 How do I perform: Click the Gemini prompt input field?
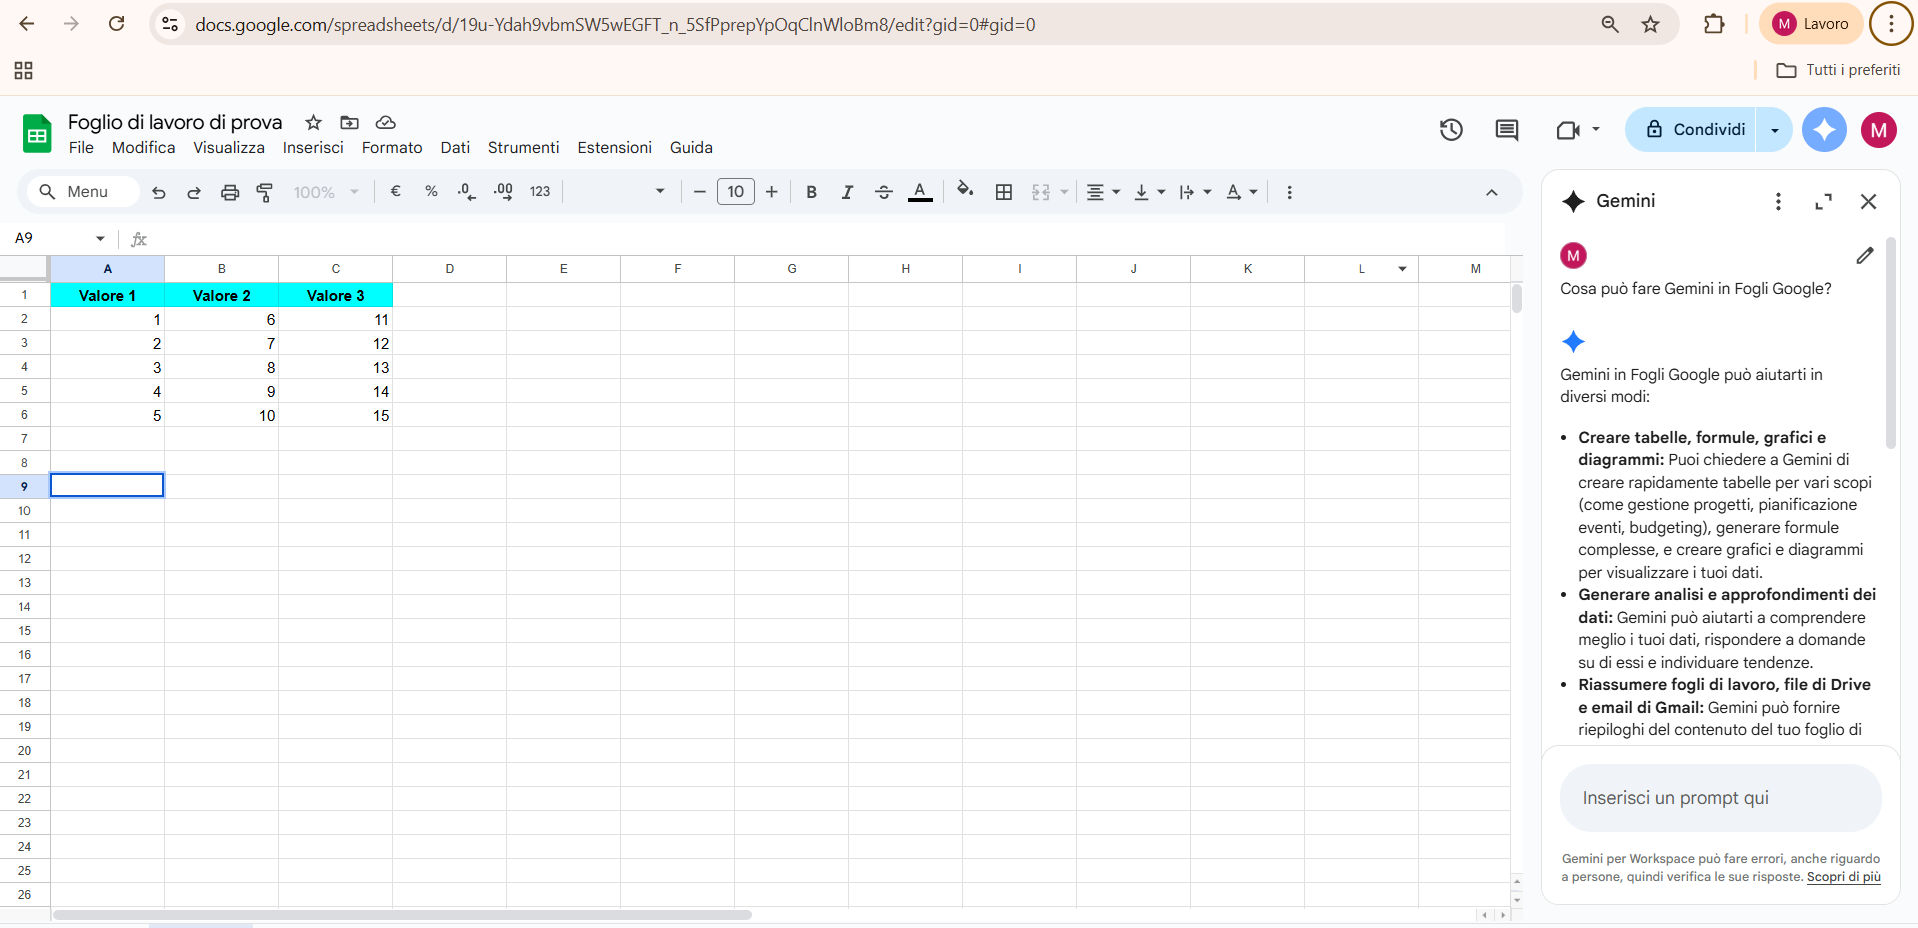[x=1720, y=798]
